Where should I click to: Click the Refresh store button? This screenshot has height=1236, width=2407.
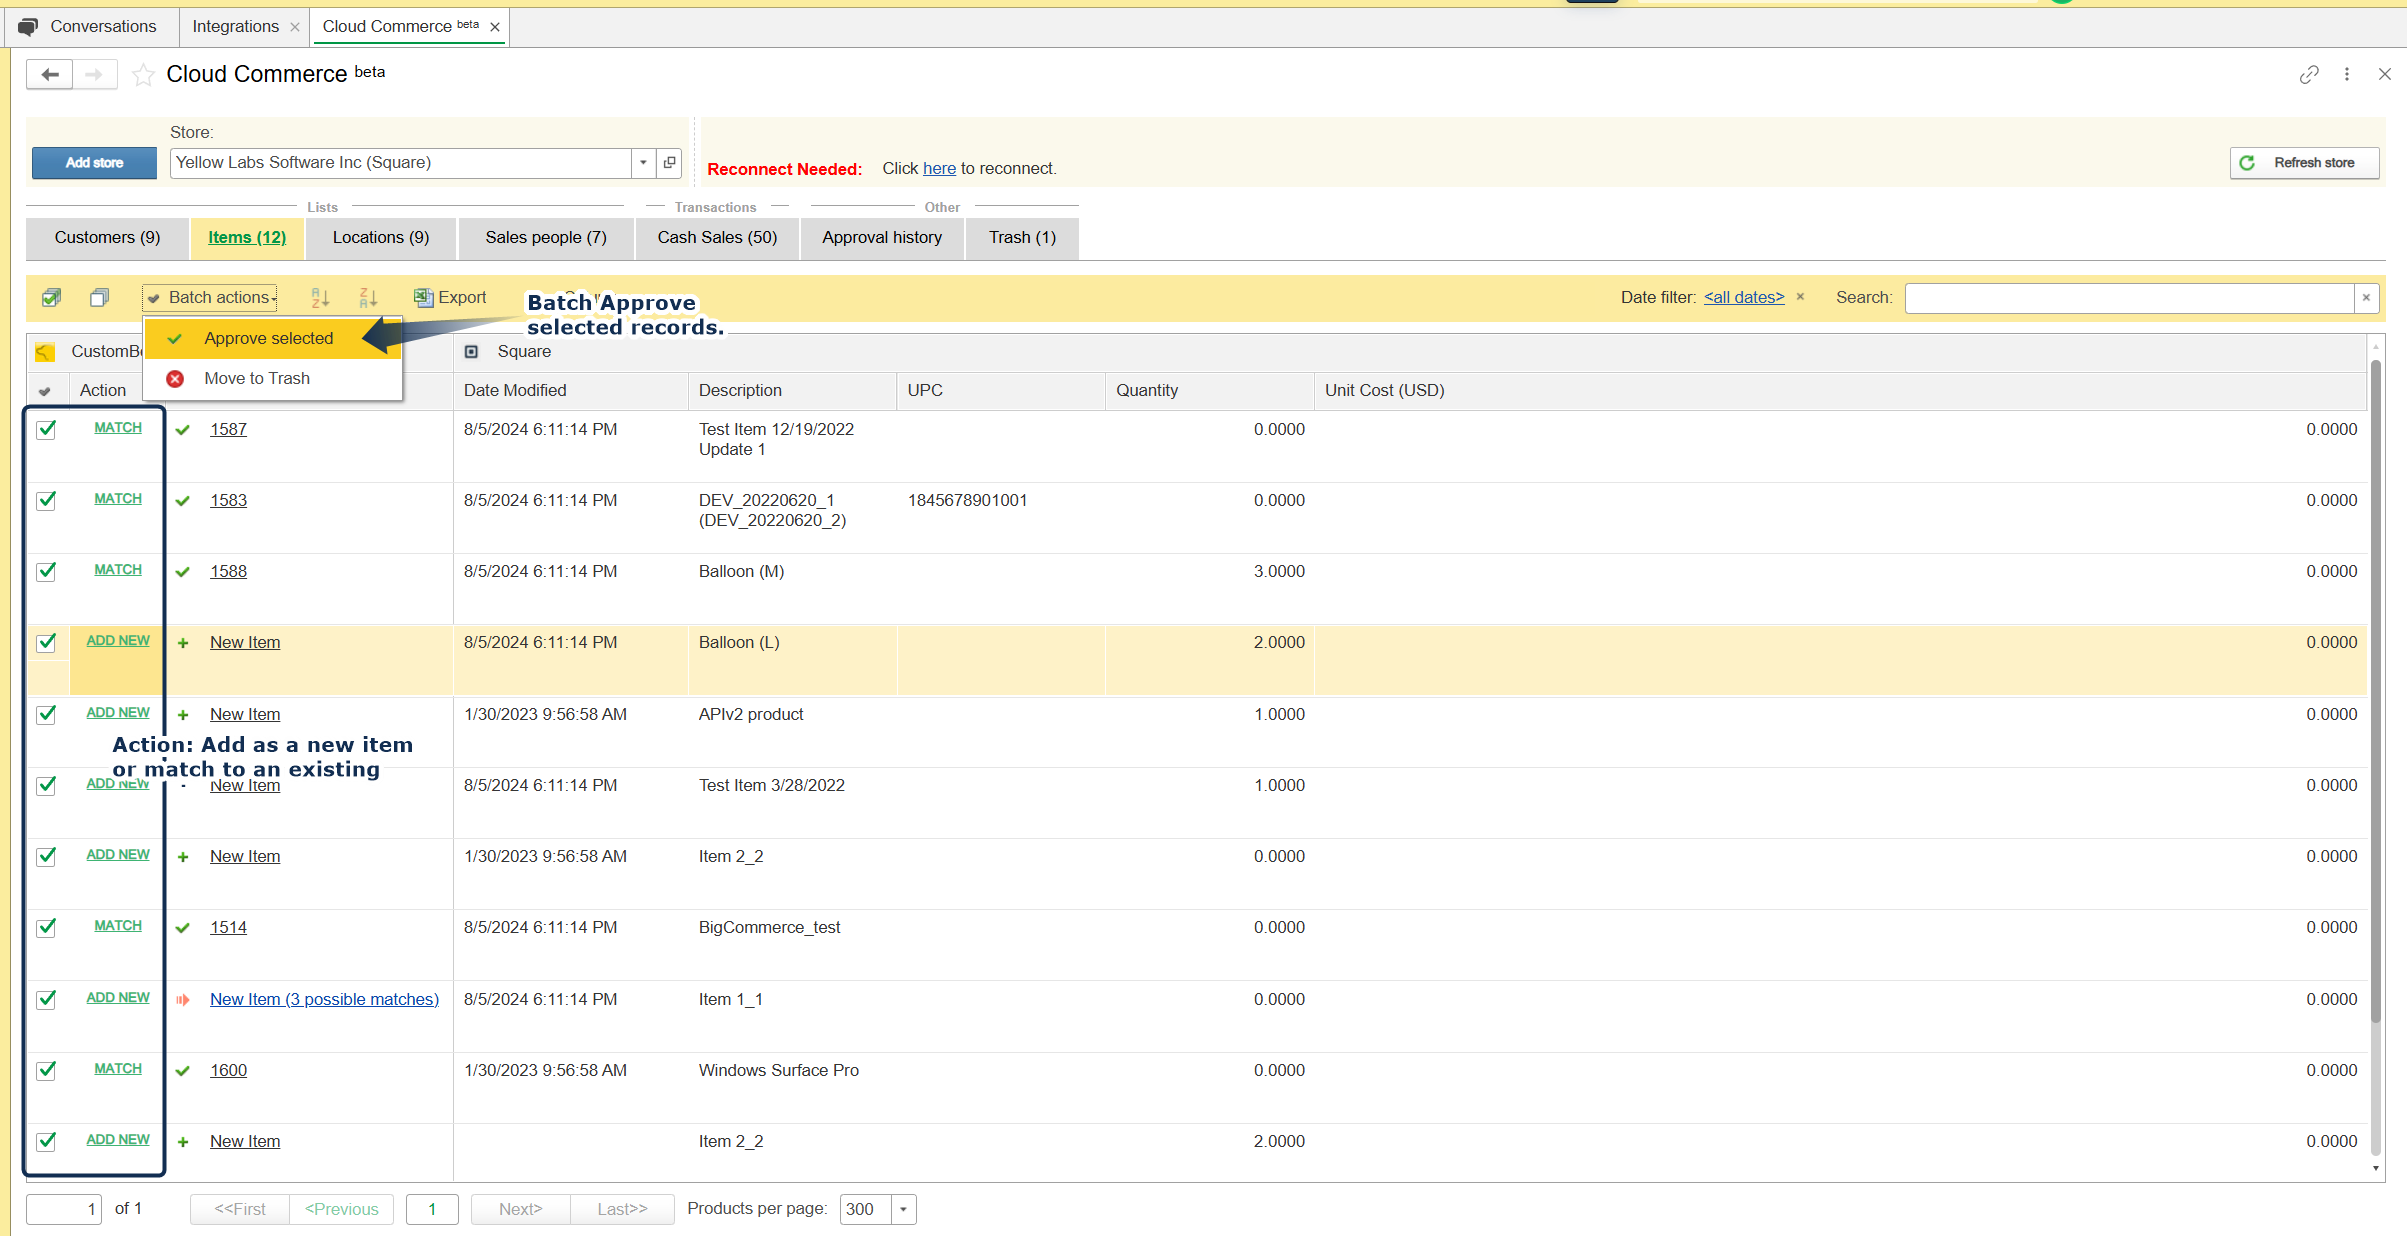pyautogui.click(x=2303, y=162)
